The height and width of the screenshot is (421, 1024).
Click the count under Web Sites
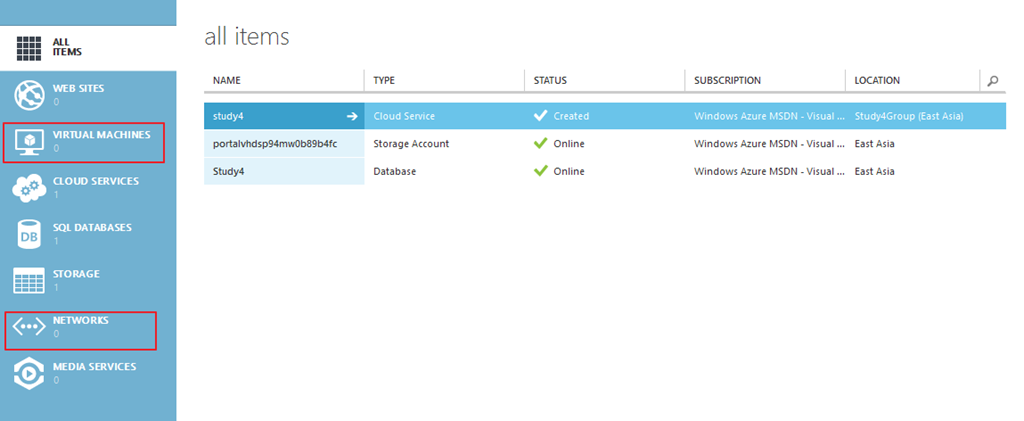pos(56,102)
